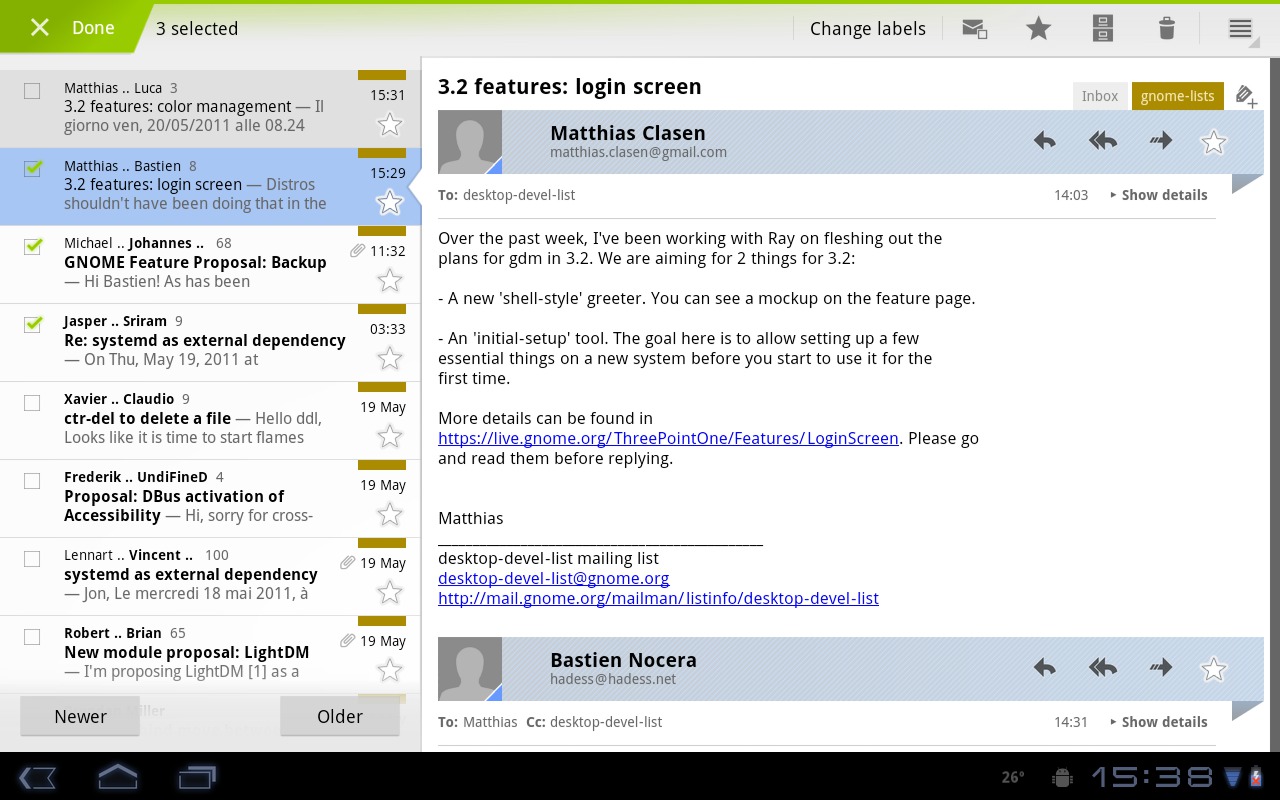Image resolution: width=1280 pixels, height=800 pixels.
Task: Star the 'ctr-del to delete a file' thread
Action: click(x=389, y=437)
